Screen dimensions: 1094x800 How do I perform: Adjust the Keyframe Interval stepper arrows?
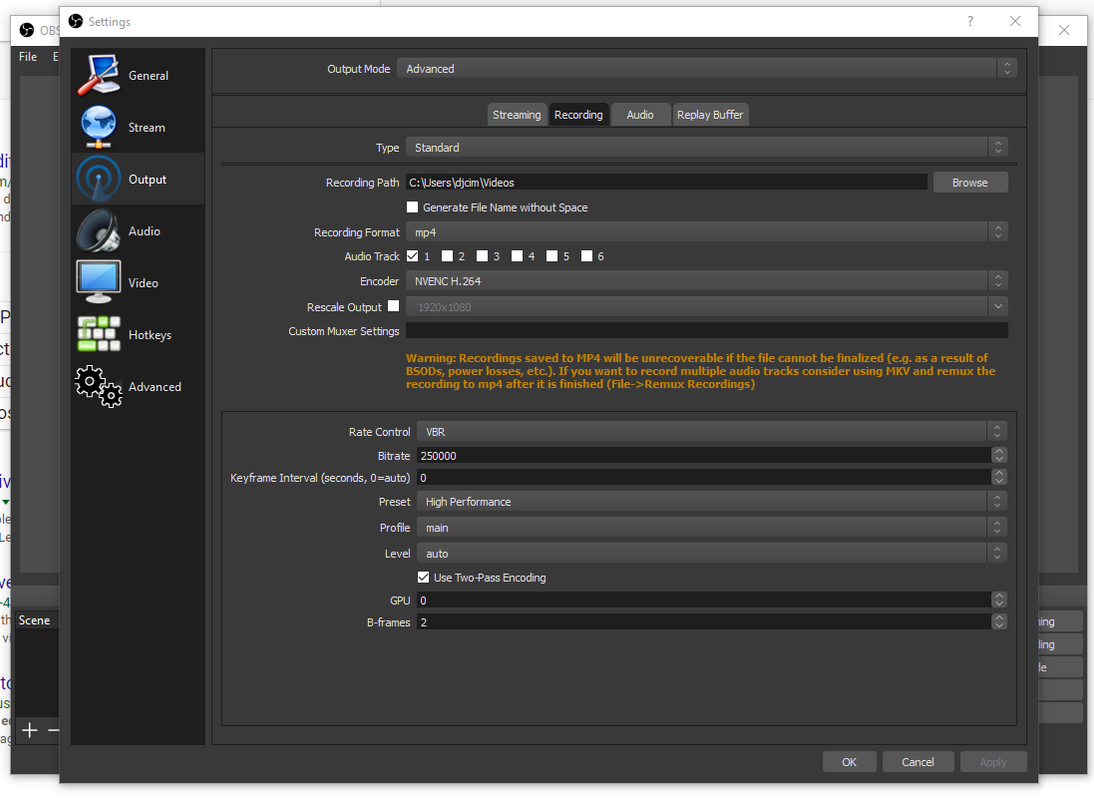click(x=999, y=477)
